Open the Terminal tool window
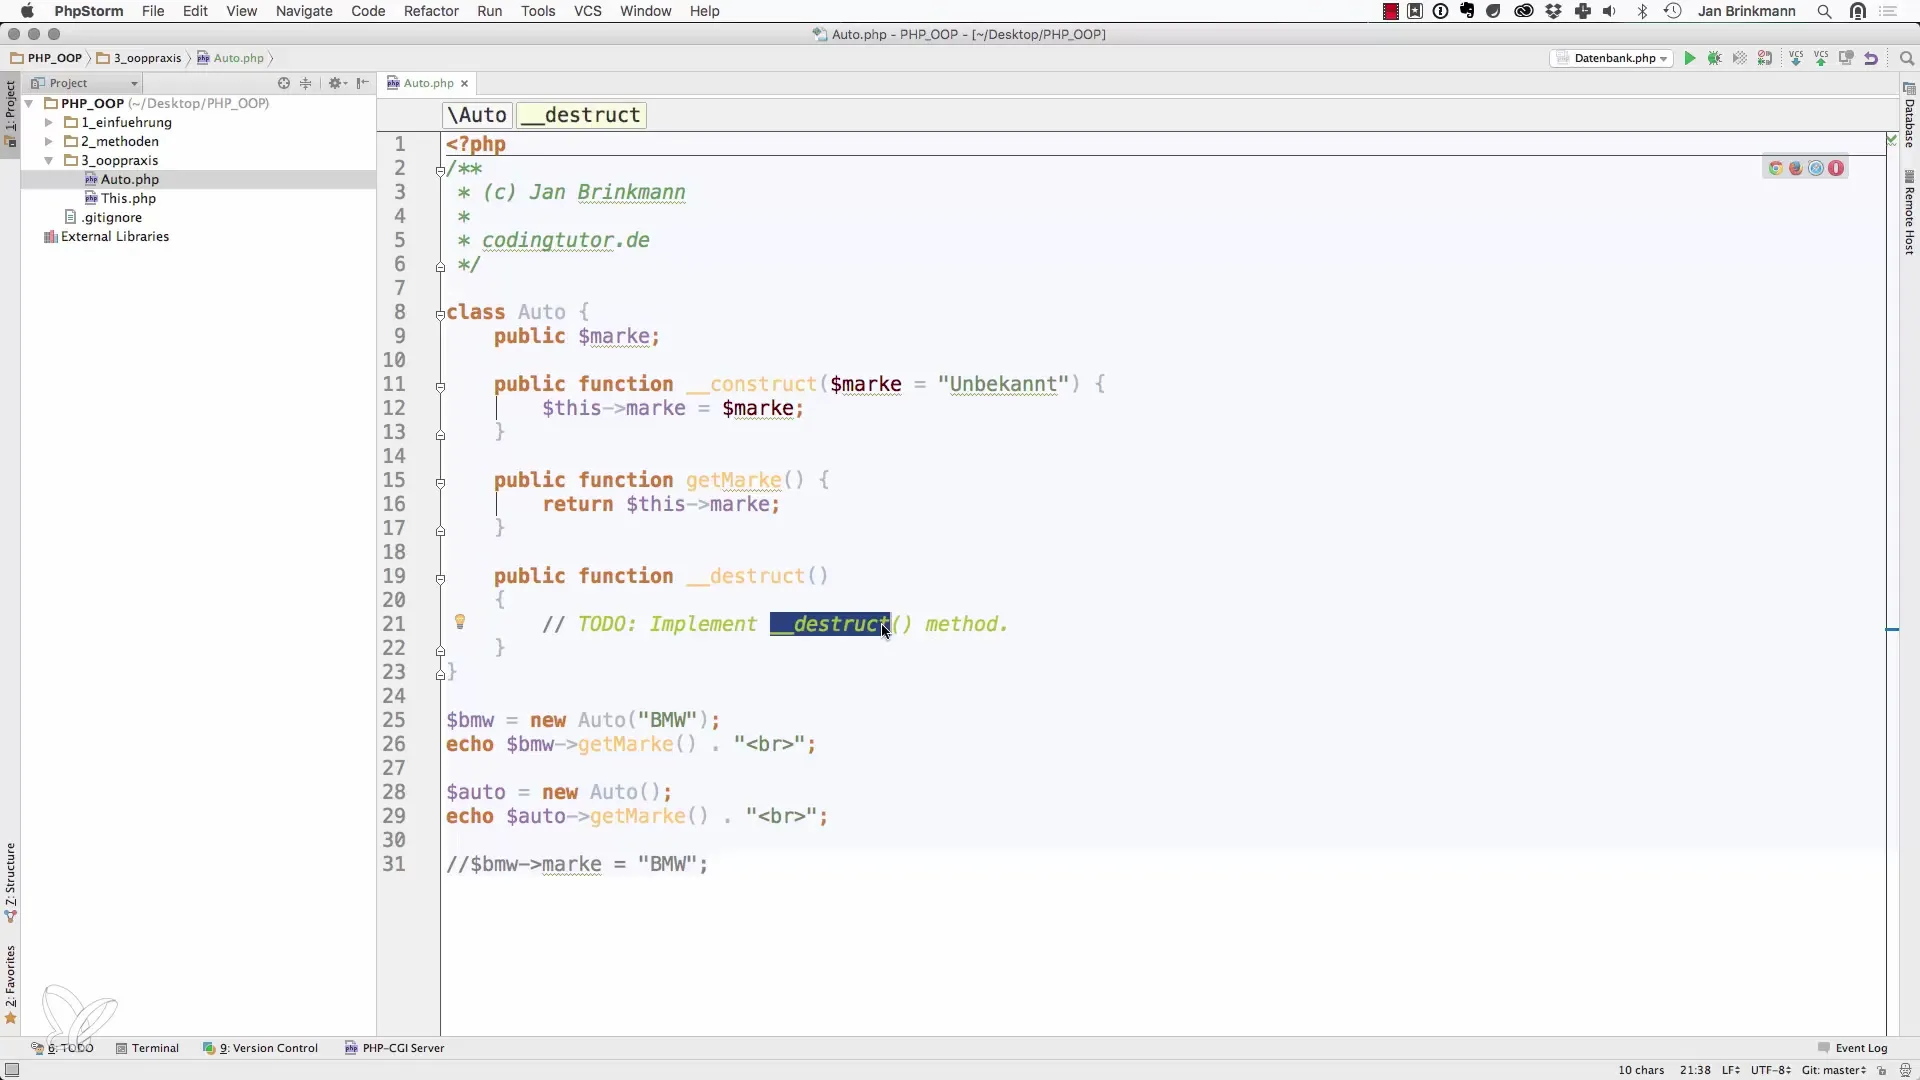This screenshot has height=1080, width=1920. pyautogui.click(x=147, y=1048)
